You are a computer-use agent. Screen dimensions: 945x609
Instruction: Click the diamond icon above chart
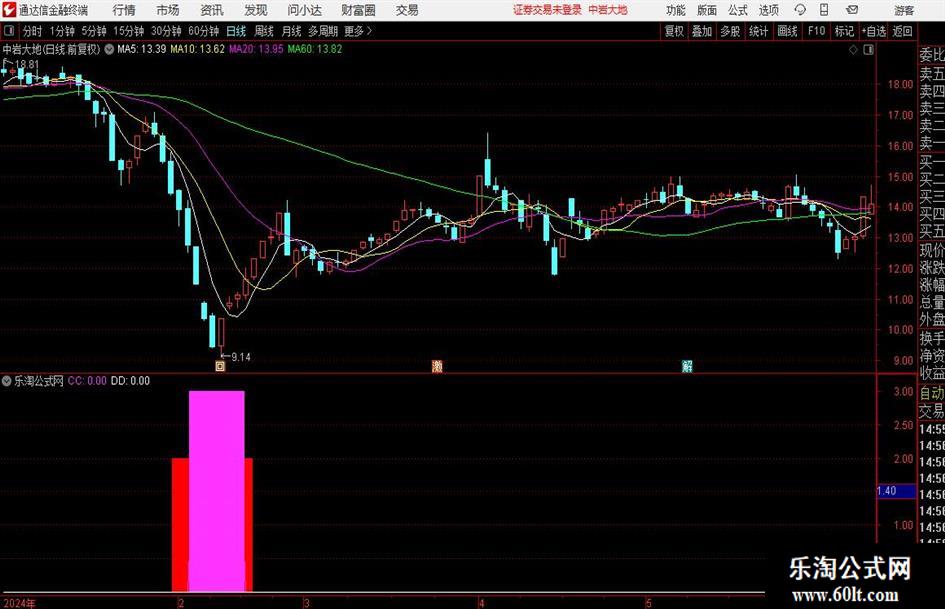point(853,50)
